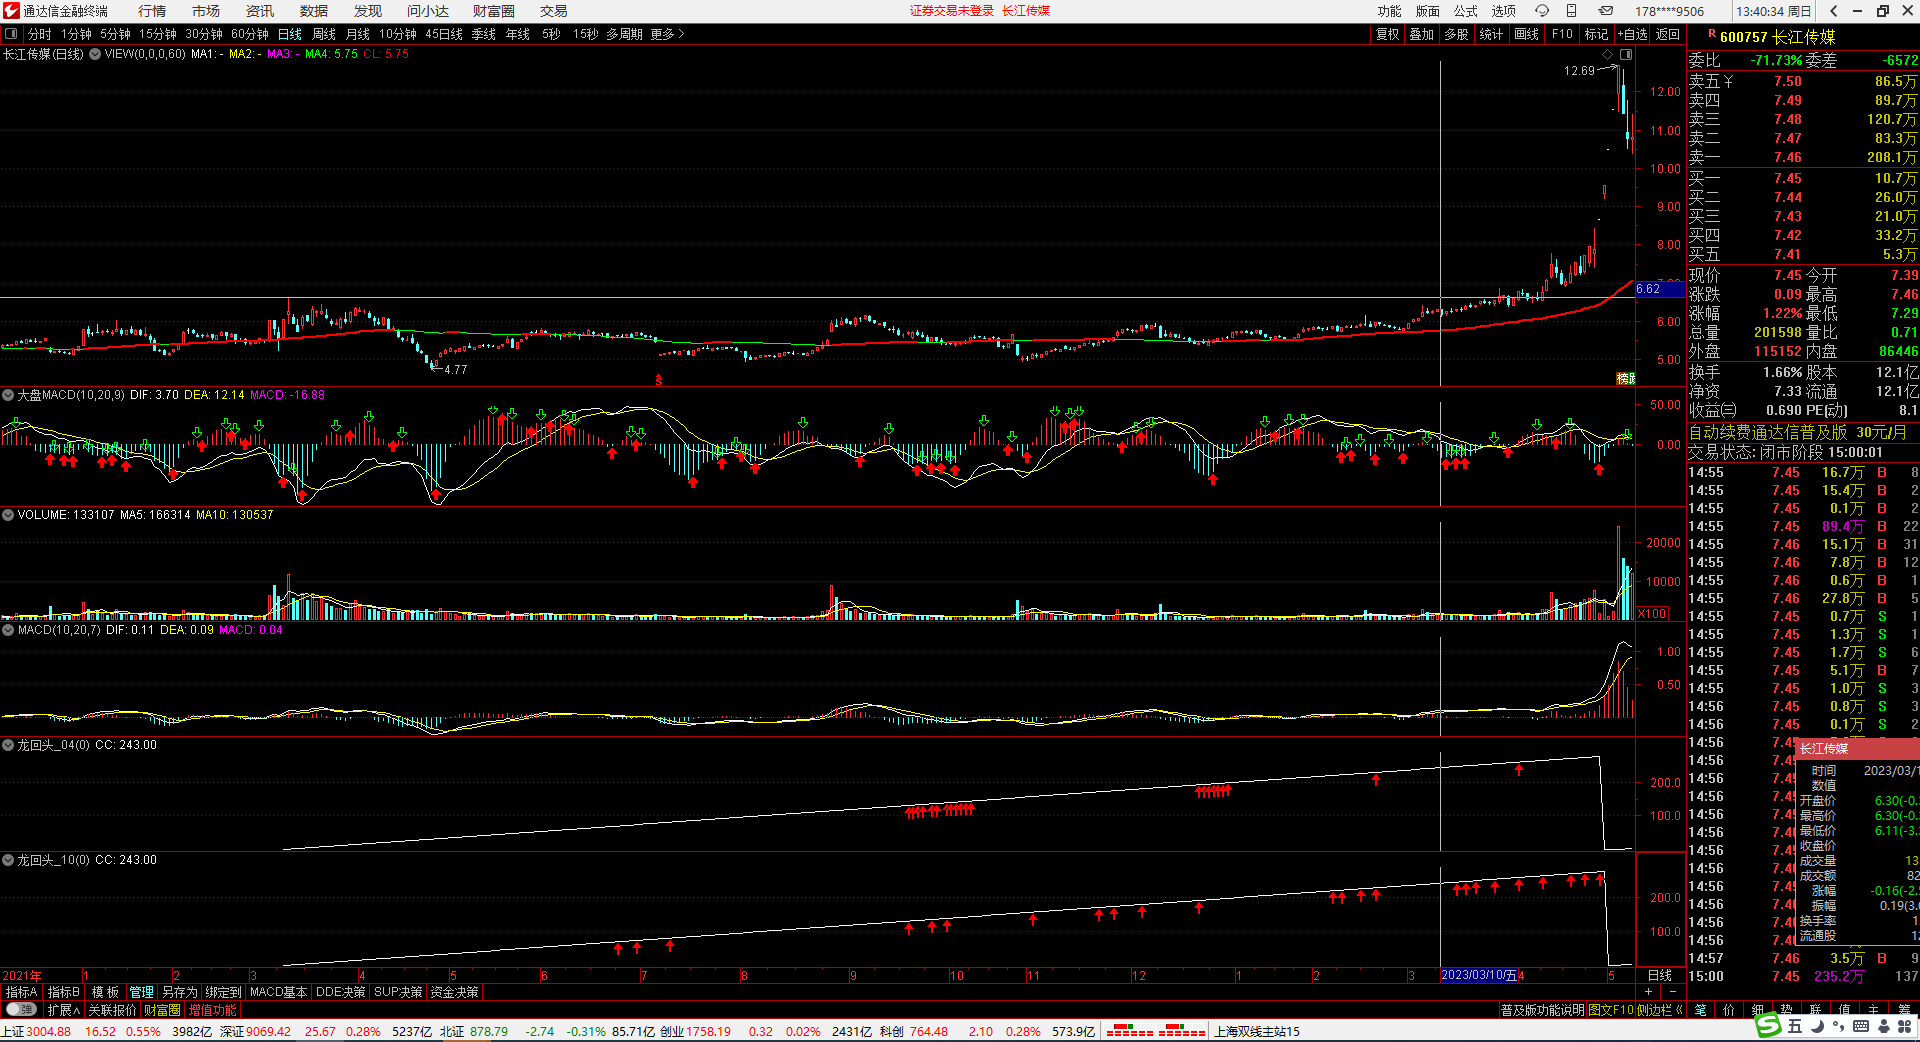Open the Sogou toolbox grid icon
The width and height of the screenshot is (1920, 1042).
click(x=1905, y=1026)
